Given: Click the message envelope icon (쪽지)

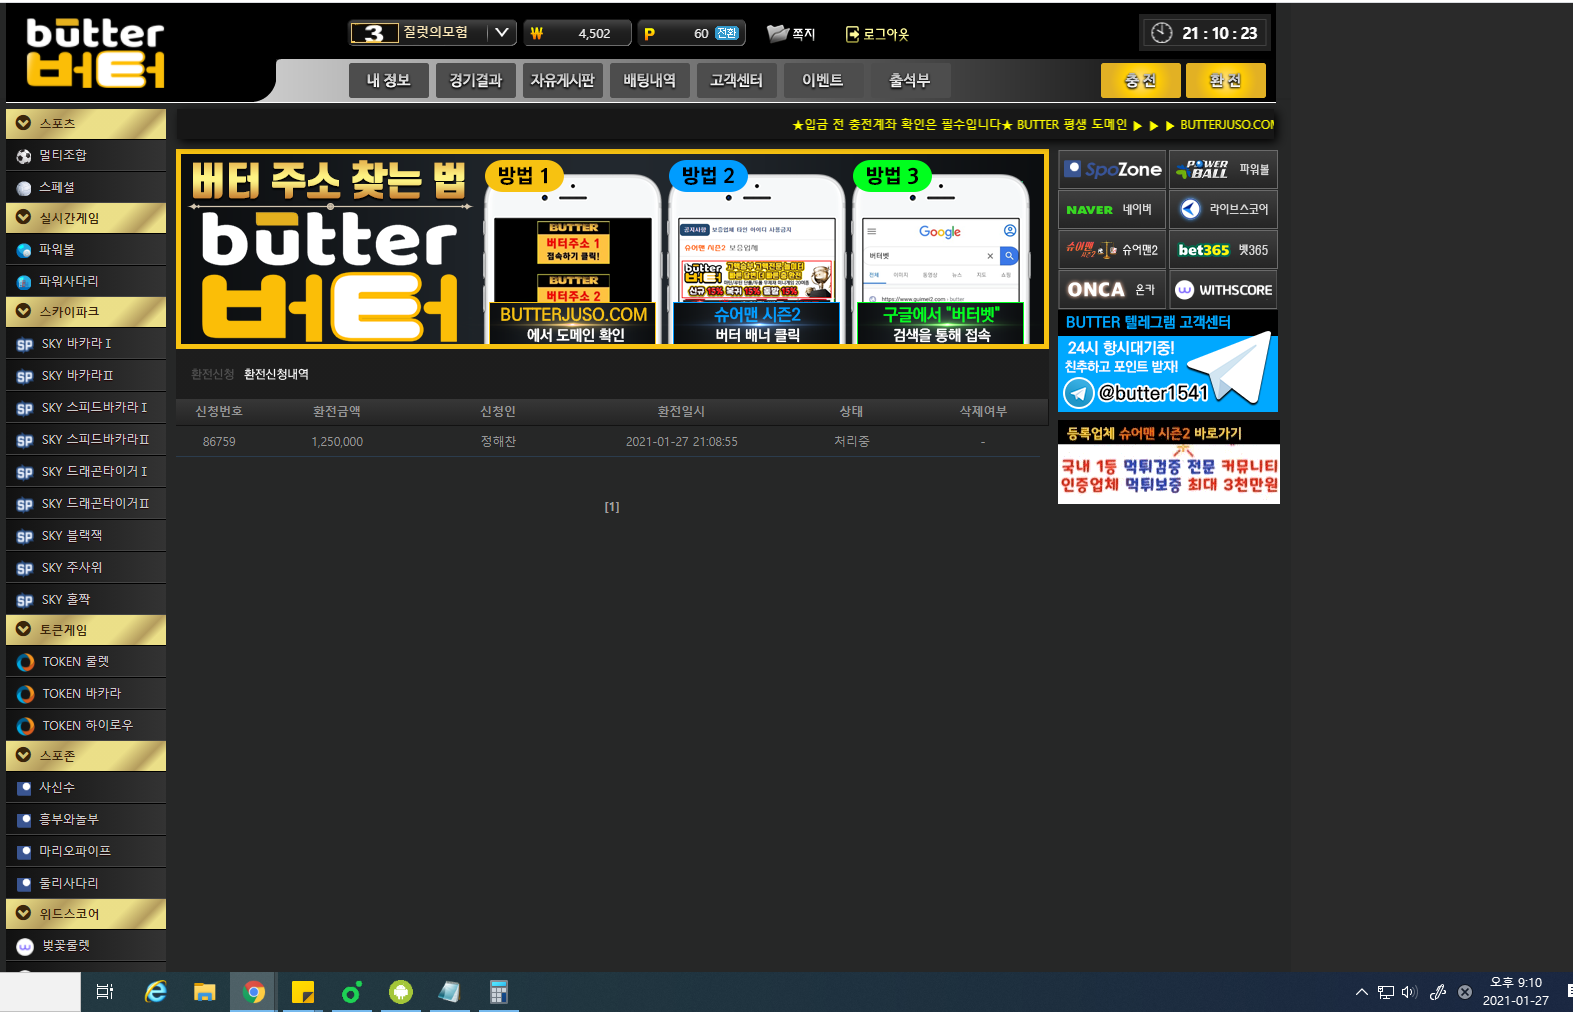Looking at the screenshot, I should (777, 33).
